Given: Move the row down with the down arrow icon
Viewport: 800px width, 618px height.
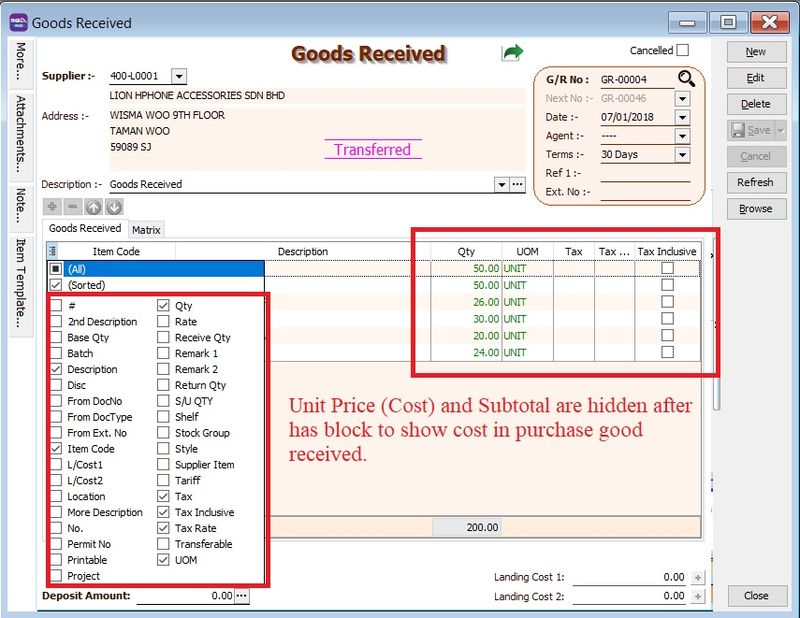Looking at the screenshot, I should pyautogui.click(x=114, y=207).
